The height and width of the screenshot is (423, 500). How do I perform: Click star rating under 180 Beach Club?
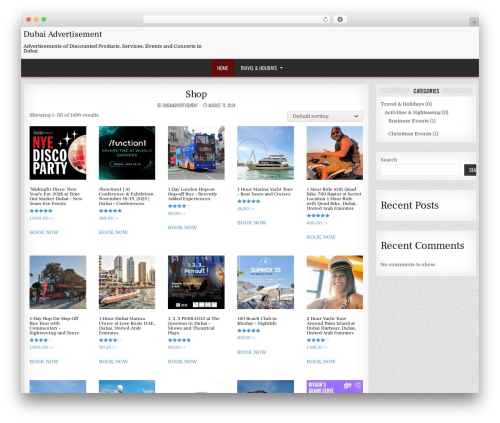click(249, 331)
